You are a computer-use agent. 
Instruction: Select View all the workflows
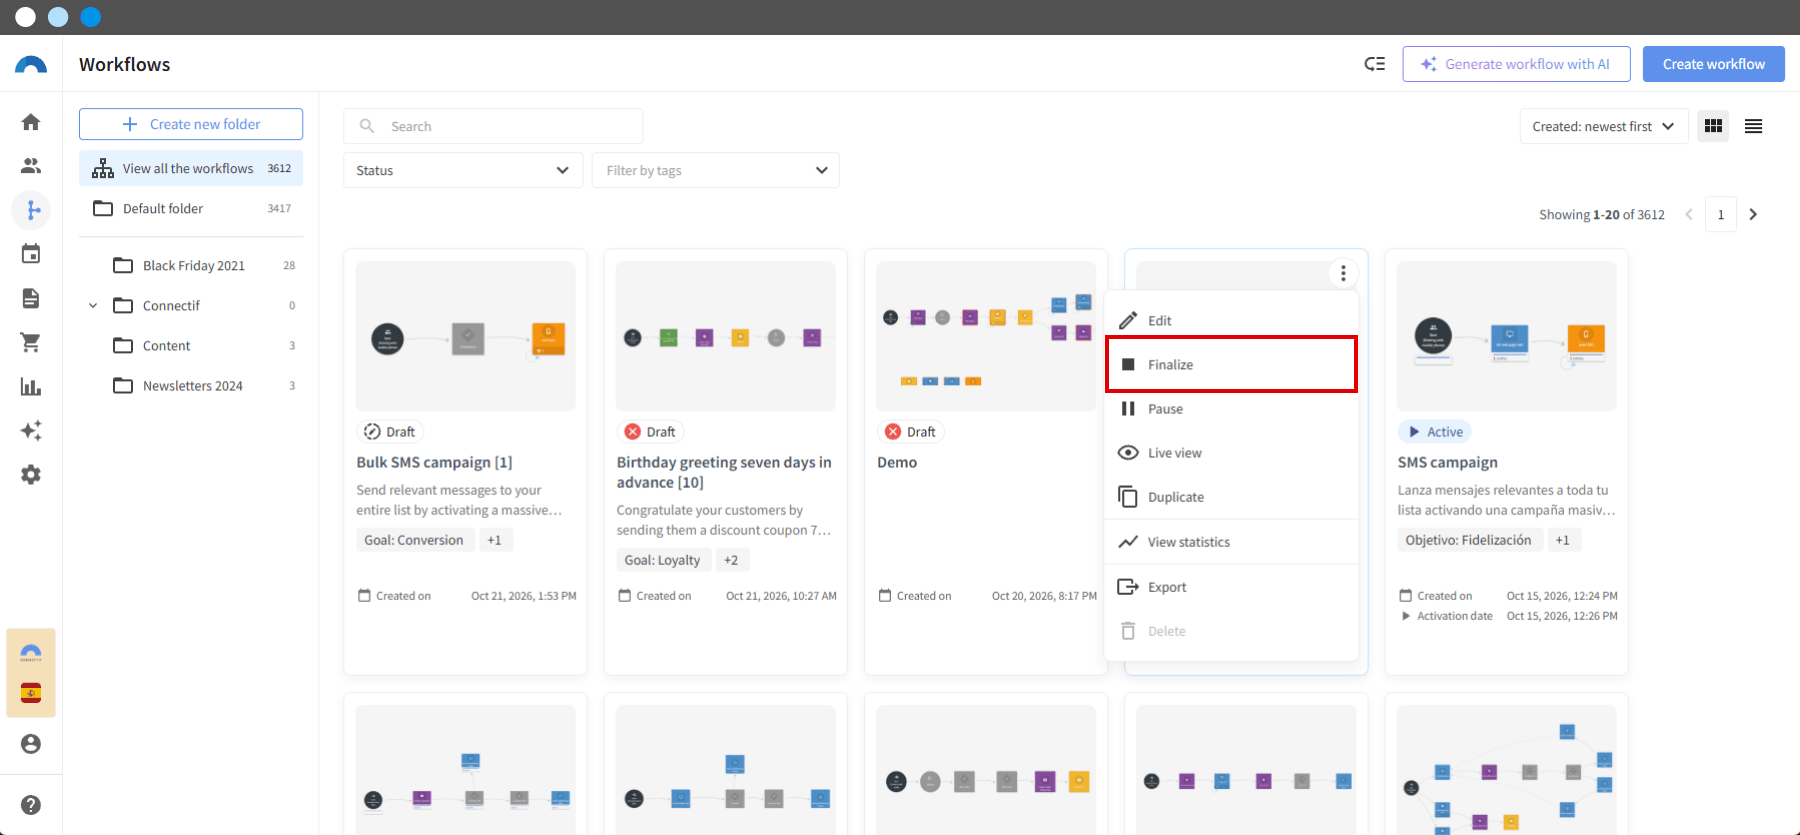(191, 168)
